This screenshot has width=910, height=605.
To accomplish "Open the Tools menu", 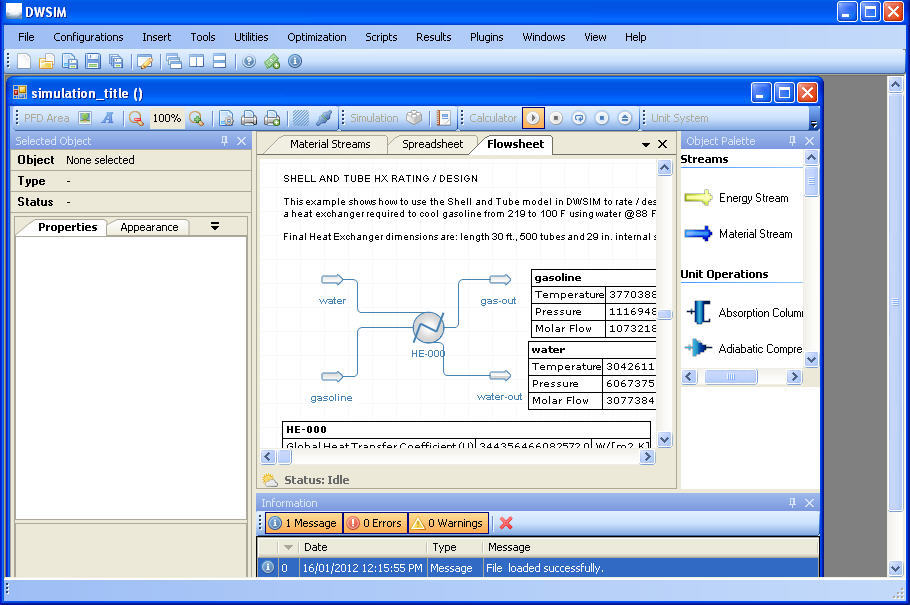I will point(203,37).
